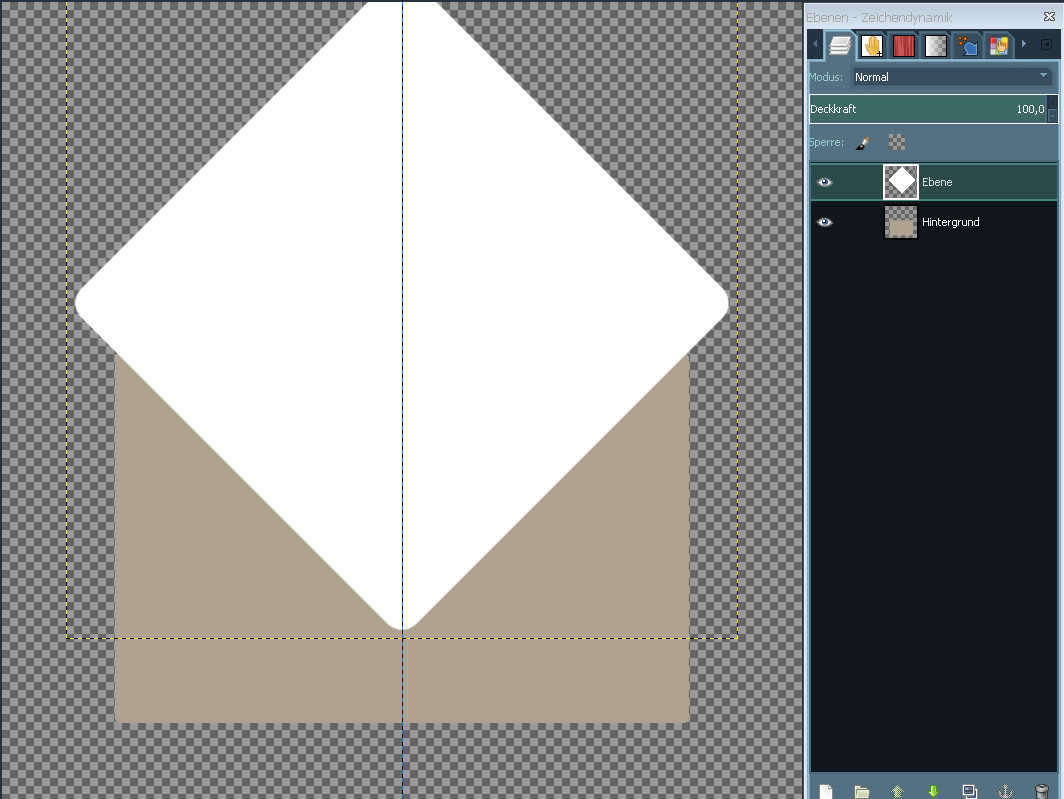Click the Deckkraft opacity slider
The height and width of the screenshot is (799, 1064).
tap(925, 109)
